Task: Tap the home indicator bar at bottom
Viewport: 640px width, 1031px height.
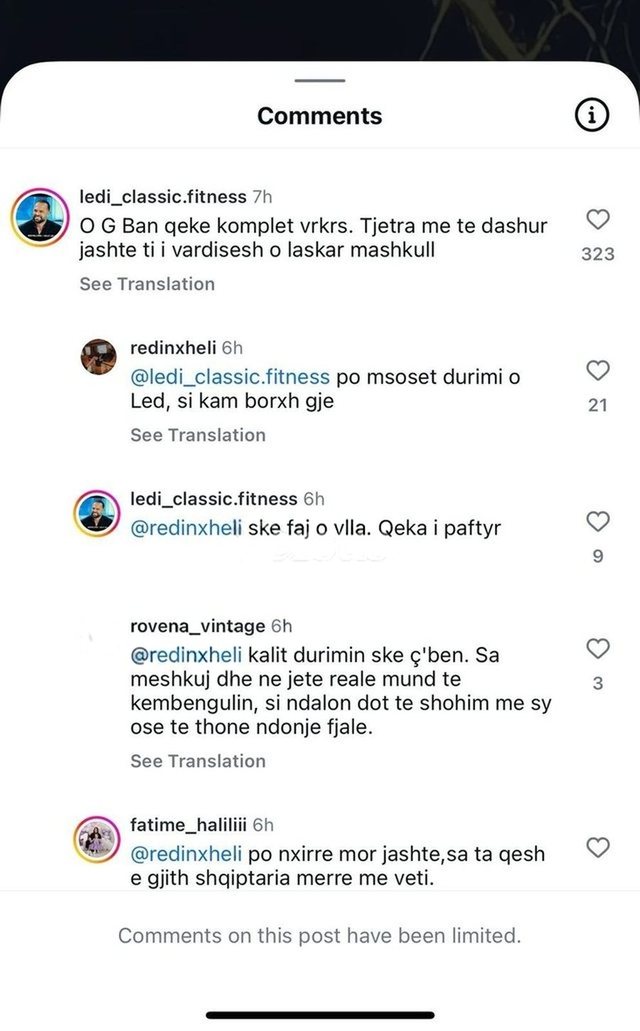Action: click(x=320, y=1015)
